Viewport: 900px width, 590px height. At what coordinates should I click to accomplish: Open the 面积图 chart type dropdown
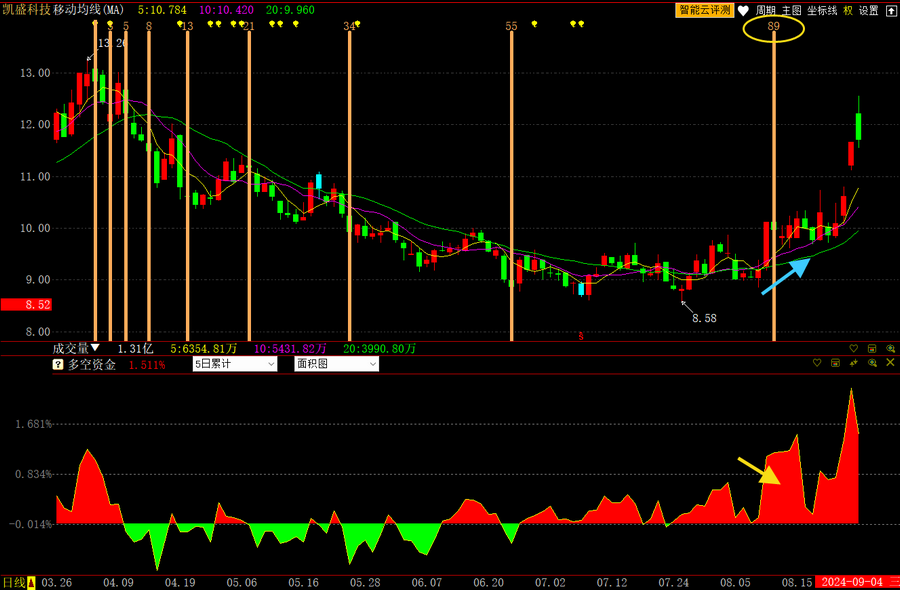336,365
